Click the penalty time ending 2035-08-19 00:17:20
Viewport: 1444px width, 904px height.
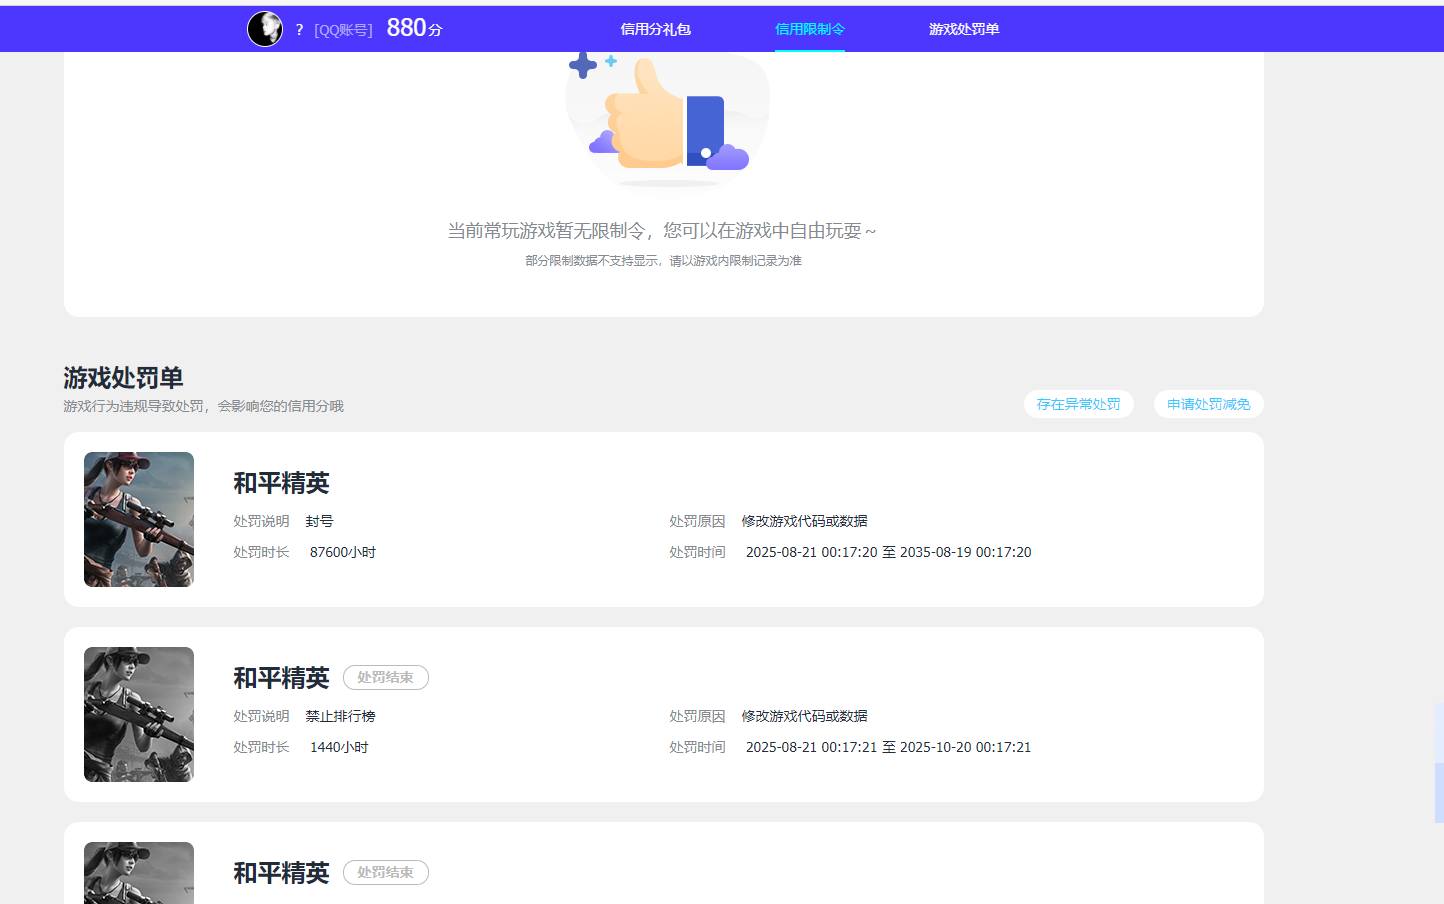click(x=888, y=552)
